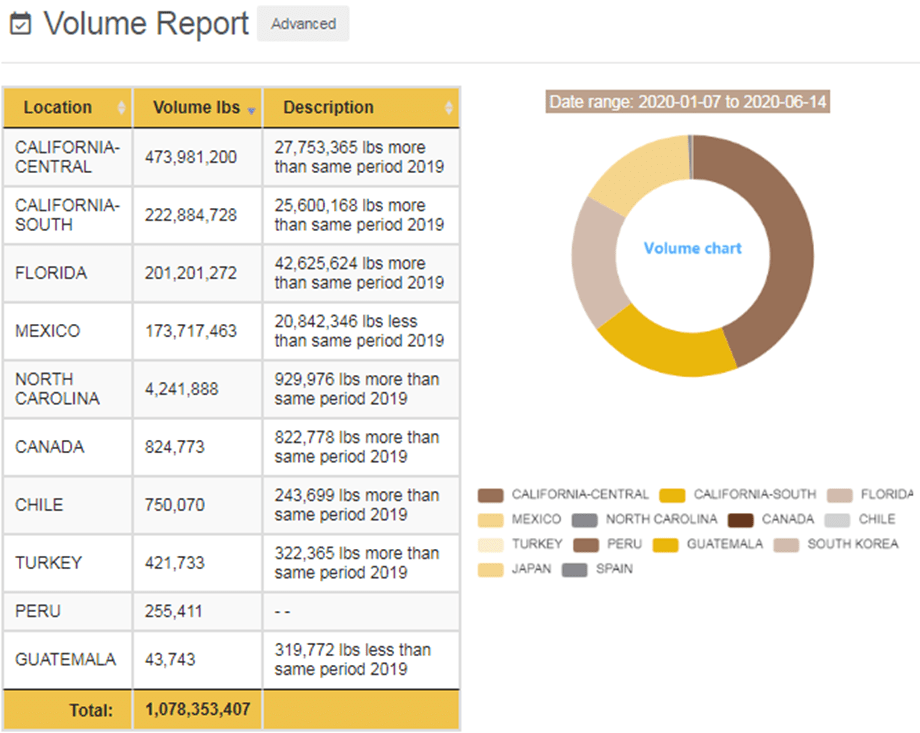Click the Volume Report page title

pyautogui.click(x=147, y=24)
